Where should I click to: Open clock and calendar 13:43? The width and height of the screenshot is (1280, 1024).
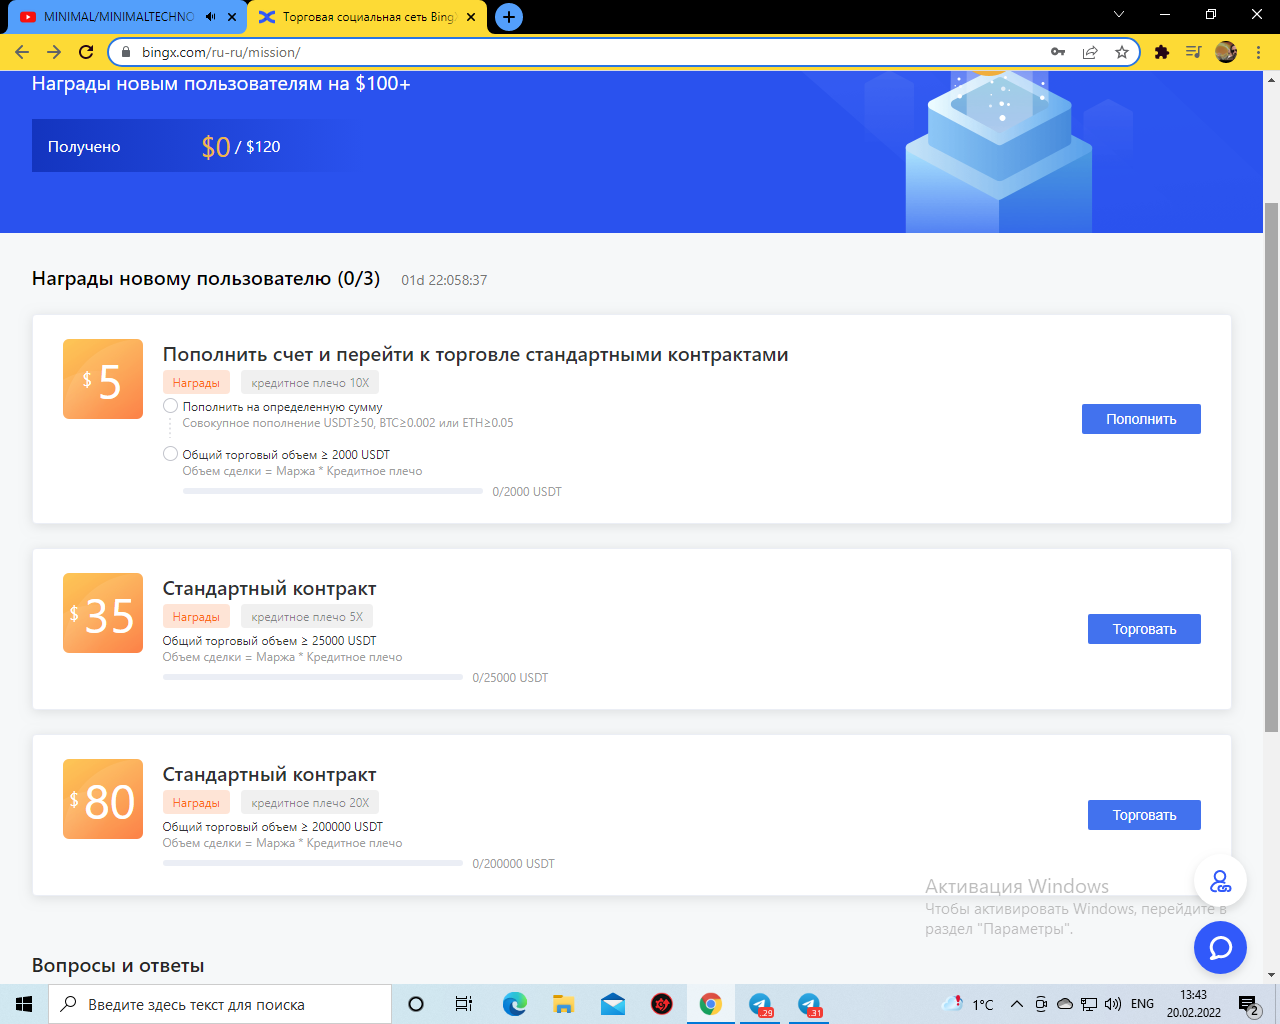pos(1193,1004)
